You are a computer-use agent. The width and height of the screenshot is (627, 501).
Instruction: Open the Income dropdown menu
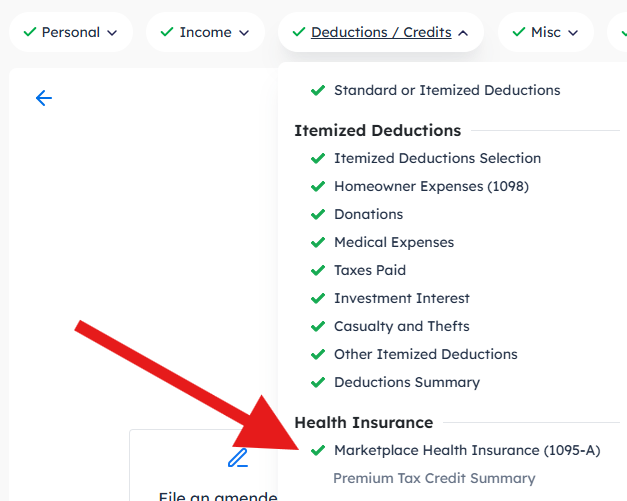[205, 32]
